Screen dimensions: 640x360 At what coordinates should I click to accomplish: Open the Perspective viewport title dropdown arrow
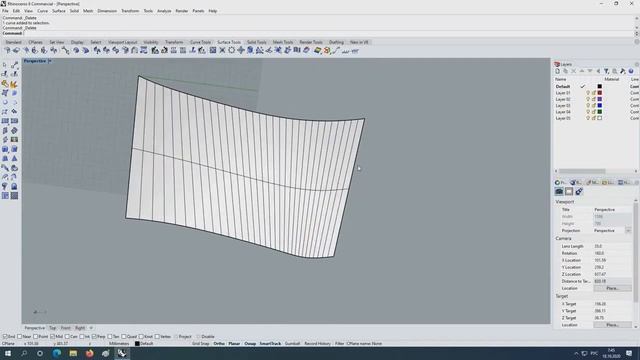click(x=49, y=61)
